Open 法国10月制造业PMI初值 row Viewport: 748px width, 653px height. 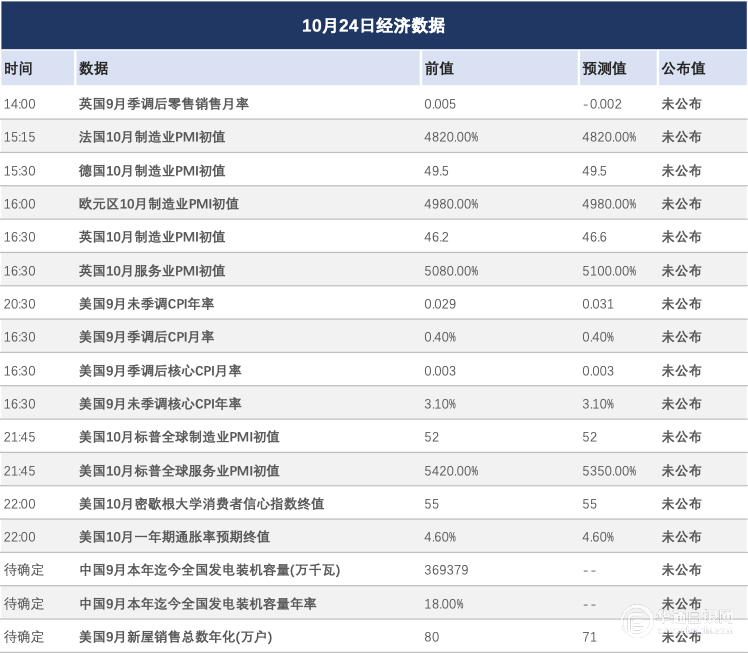click(152, 137)
